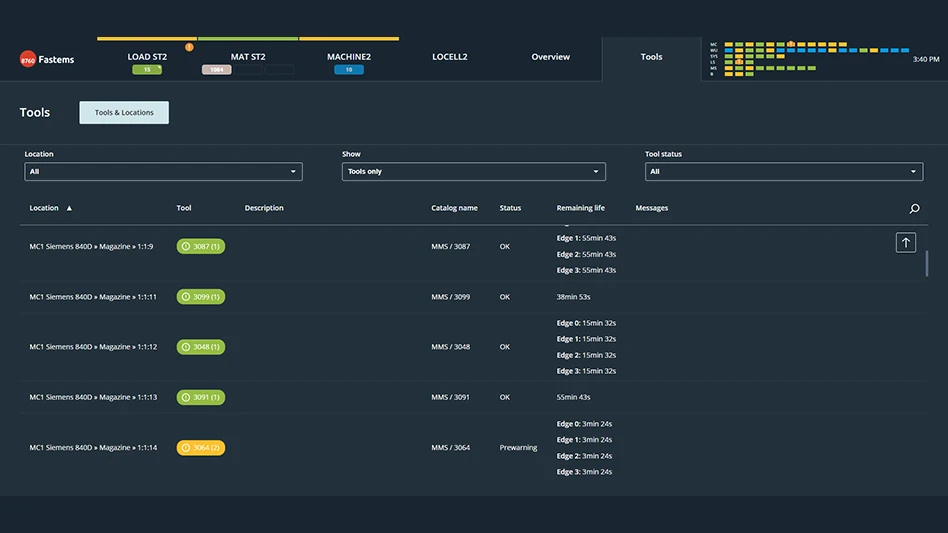Expand the Tool status dropdown

[783, 172]
